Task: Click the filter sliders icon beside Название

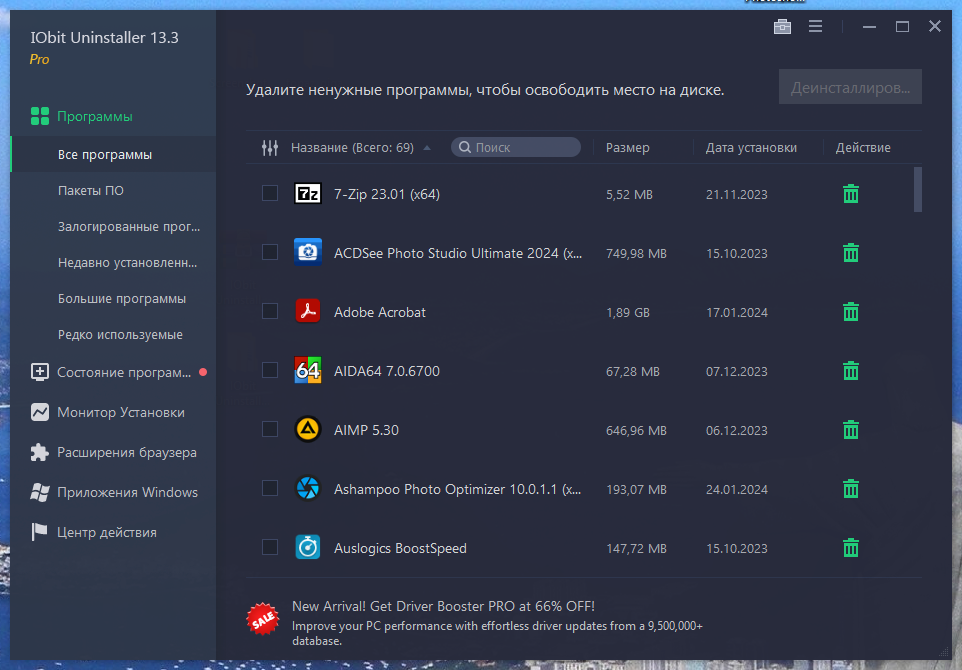Action: point(270,147)
